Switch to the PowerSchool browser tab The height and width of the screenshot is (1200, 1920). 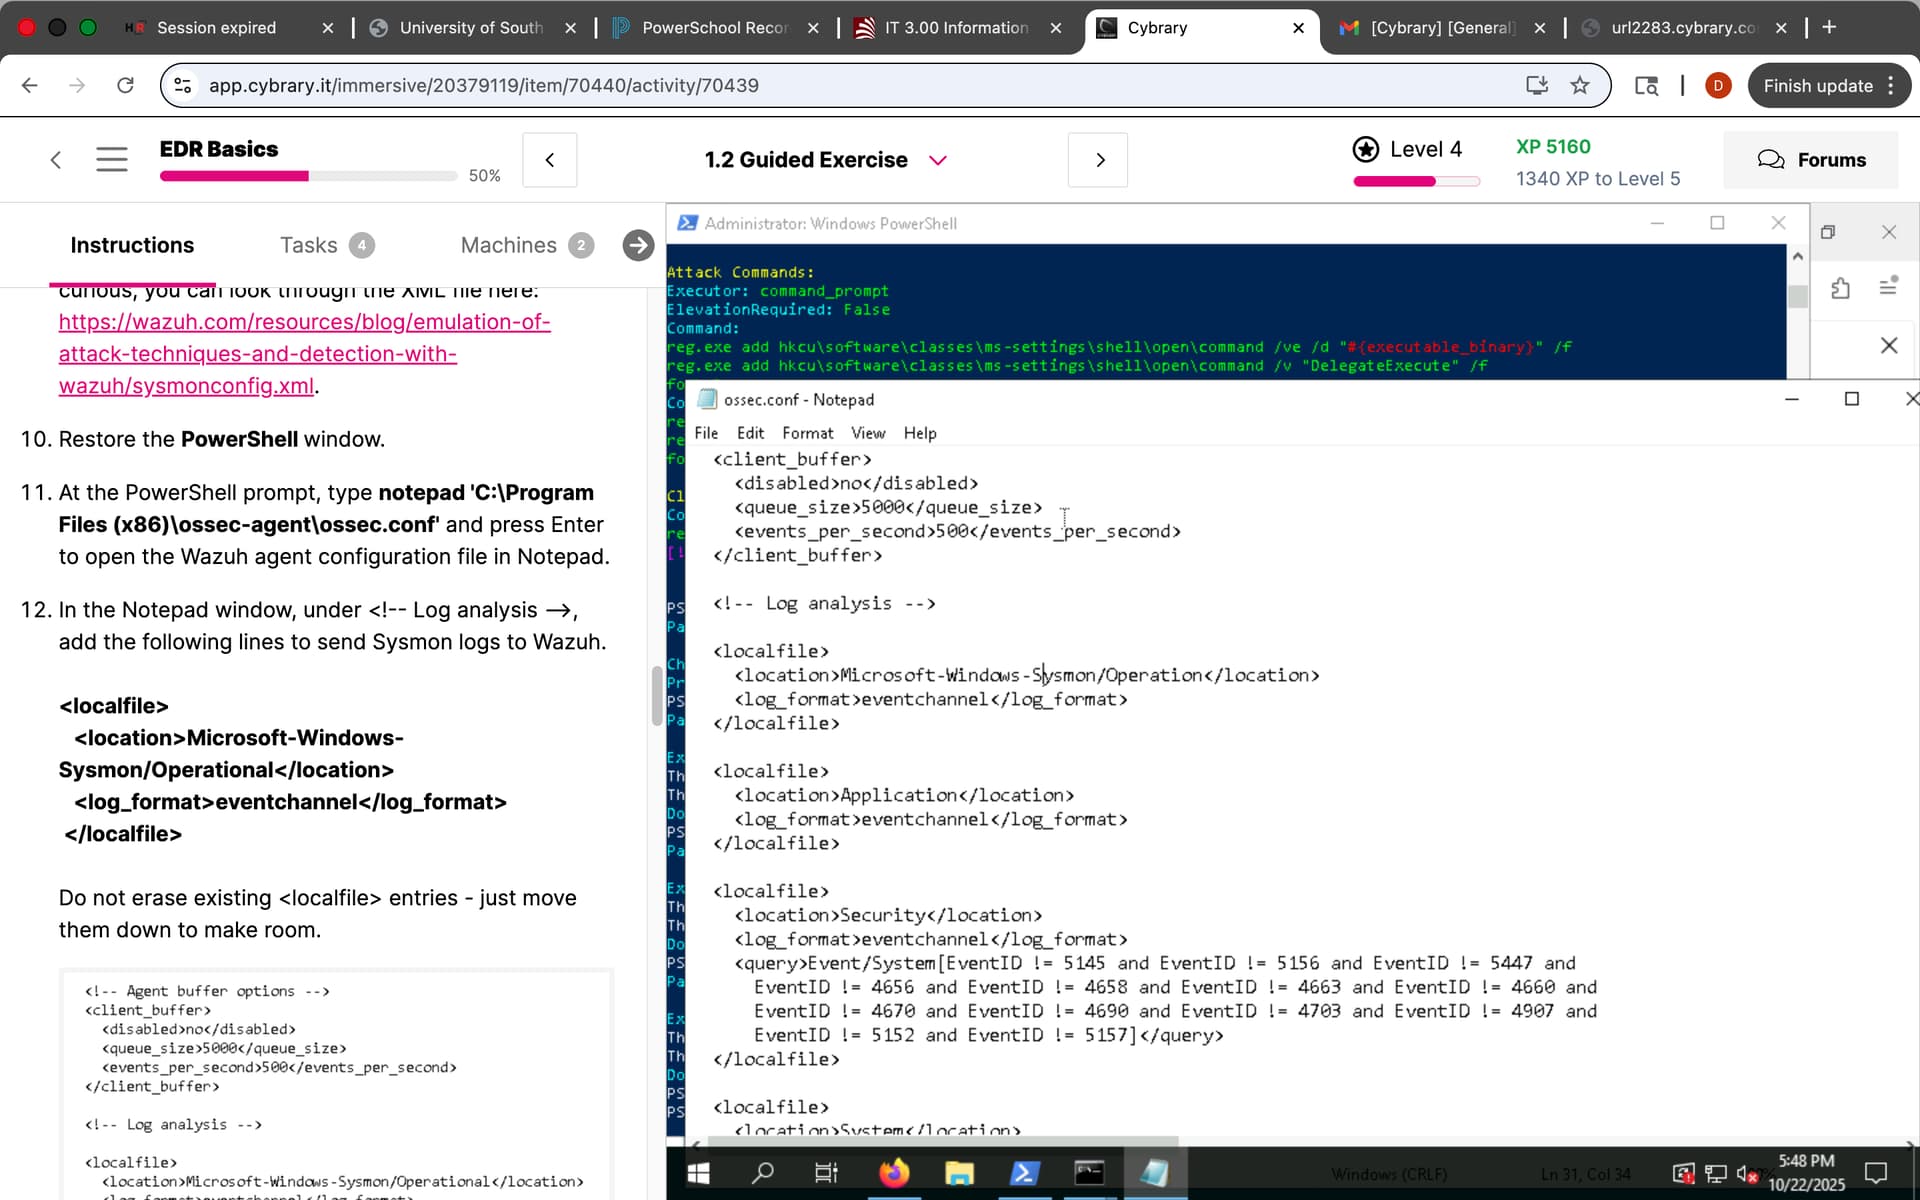click(x=713, y=28)
